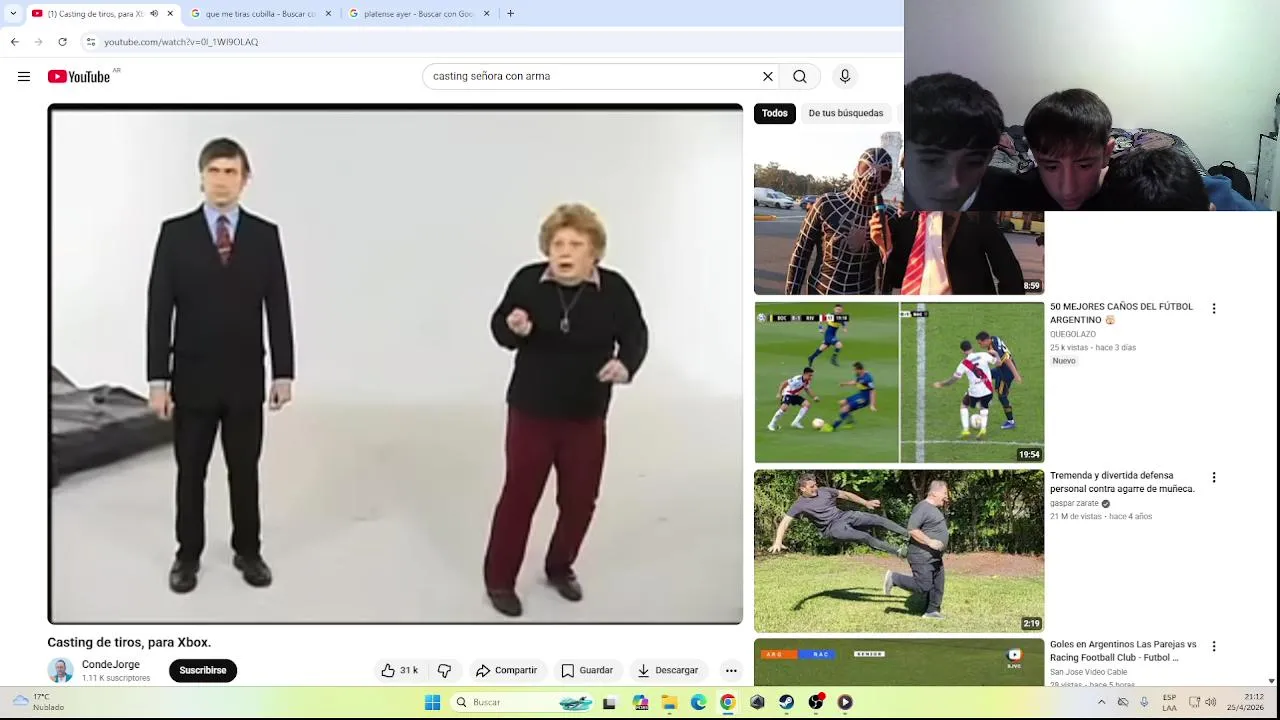Open the Windows Start menu

[432, 702]
